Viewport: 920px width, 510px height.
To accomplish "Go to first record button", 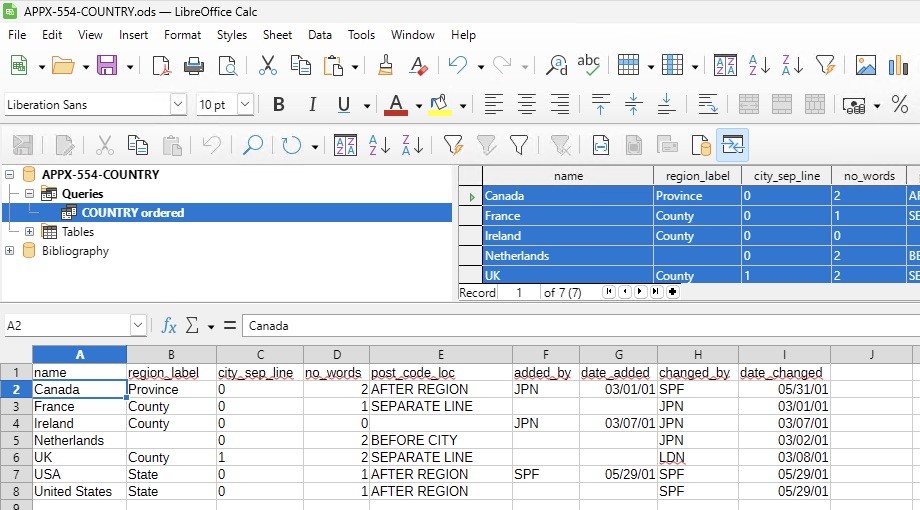I will pyautogui.click(x=609, y=292).
